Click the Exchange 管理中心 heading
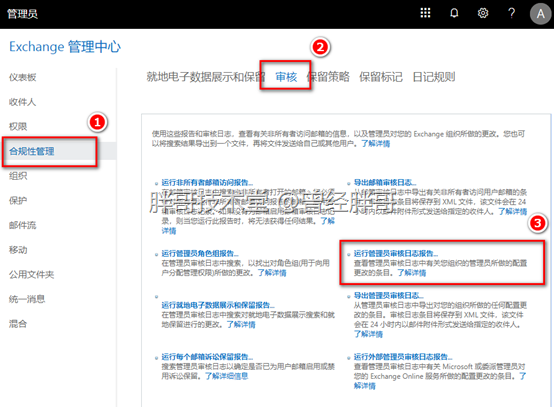 click(65, 47)
